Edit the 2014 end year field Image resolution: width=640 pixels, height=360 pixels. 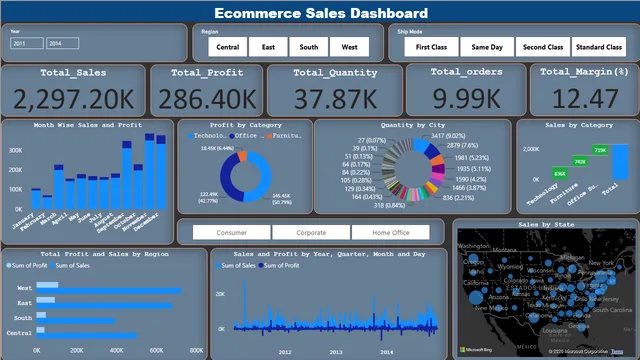[x=62, y=43]
